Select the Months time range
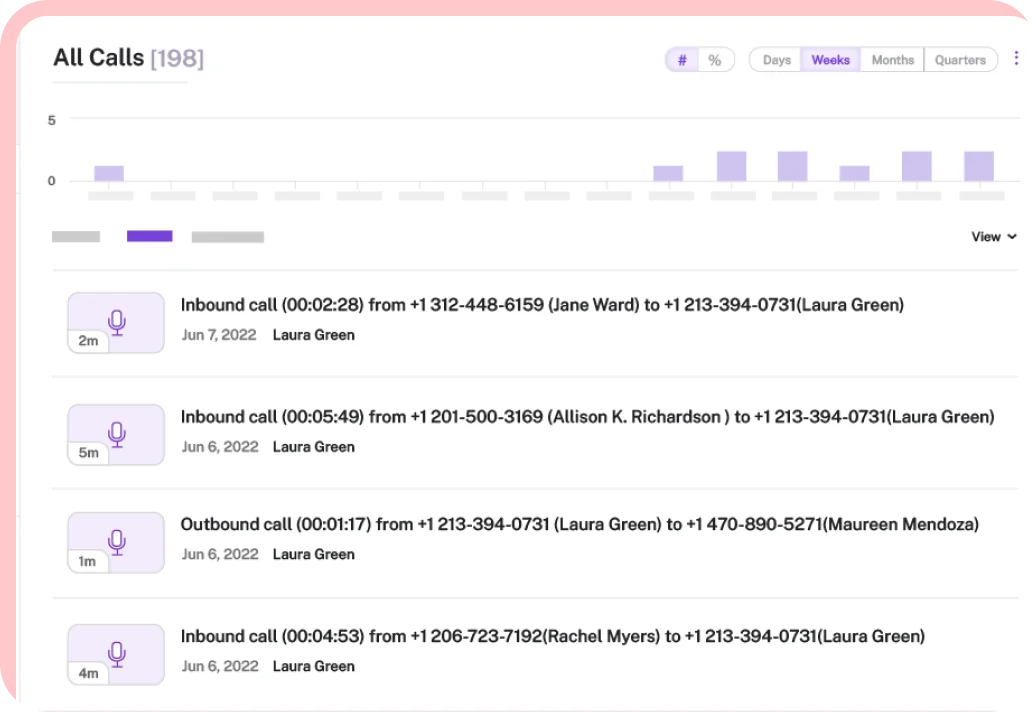1036x712 pixels. (x=893, y=60)
